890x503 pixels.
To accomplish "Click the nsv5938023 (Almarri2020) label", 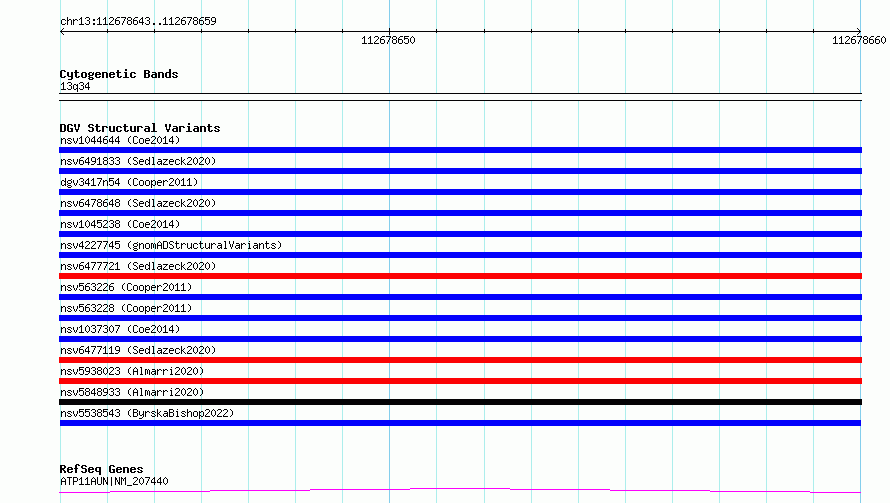I will point(132,371).
